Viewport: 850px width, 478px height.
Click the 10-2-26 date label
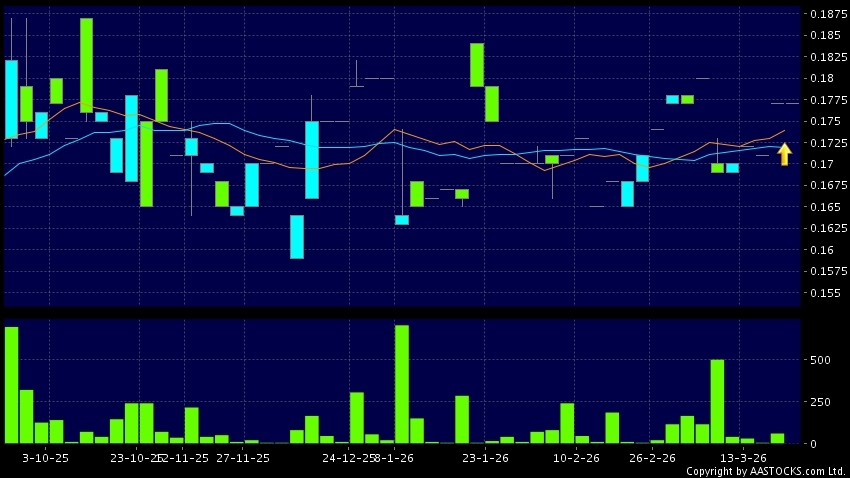point(576,457)
